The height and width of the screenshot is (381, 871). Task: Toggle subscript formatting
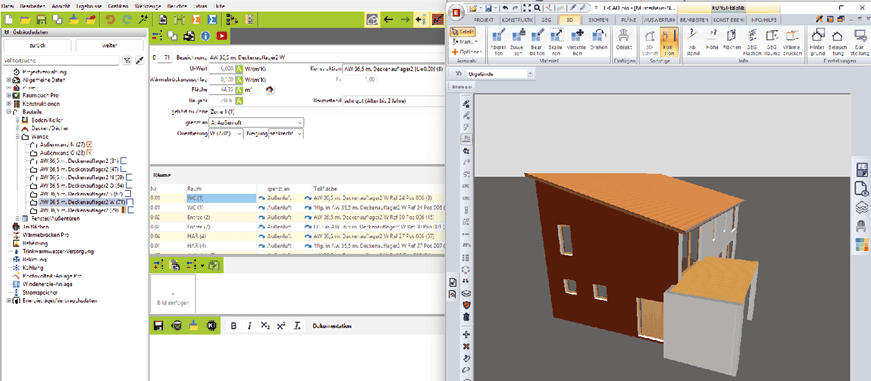point(266,325)
